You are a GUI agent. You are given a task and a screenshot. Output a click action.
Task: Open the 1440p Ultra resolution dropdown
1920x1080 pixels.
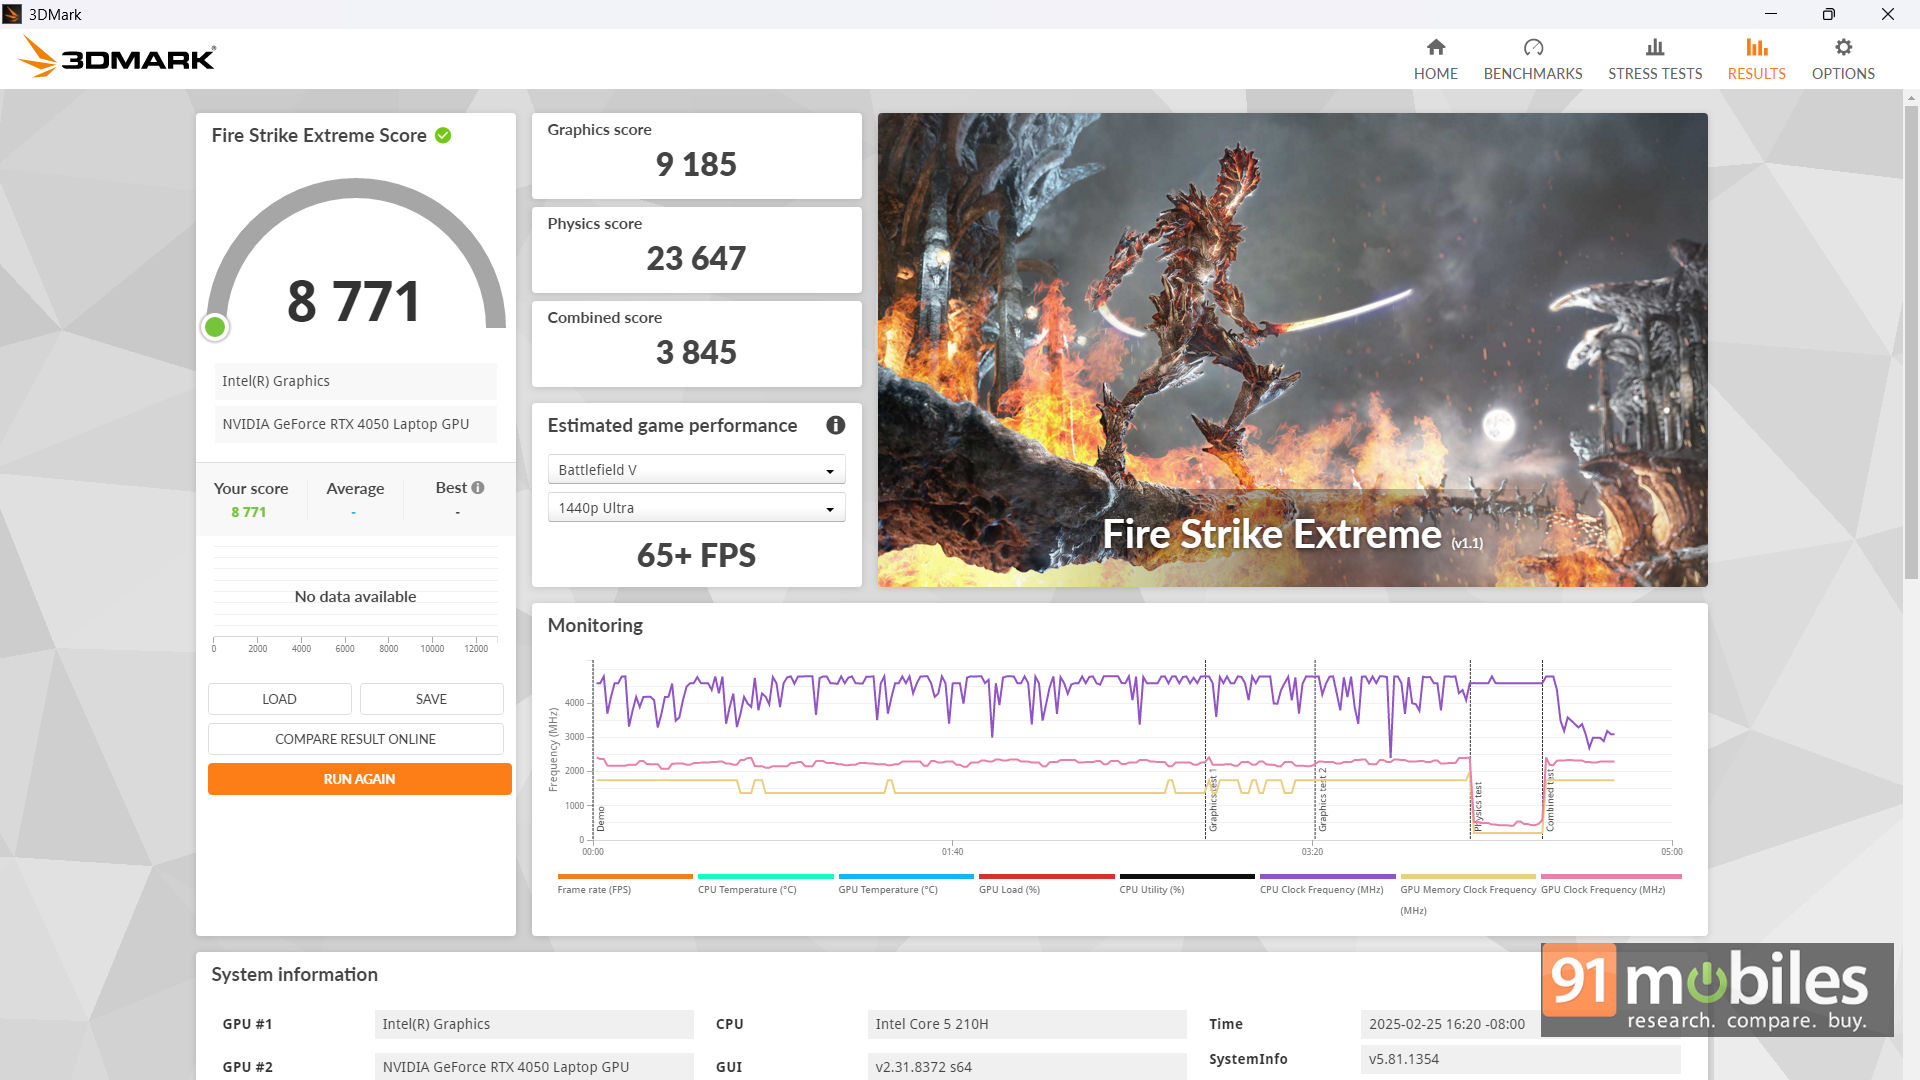pyautogui.click(x=696, y=508)
